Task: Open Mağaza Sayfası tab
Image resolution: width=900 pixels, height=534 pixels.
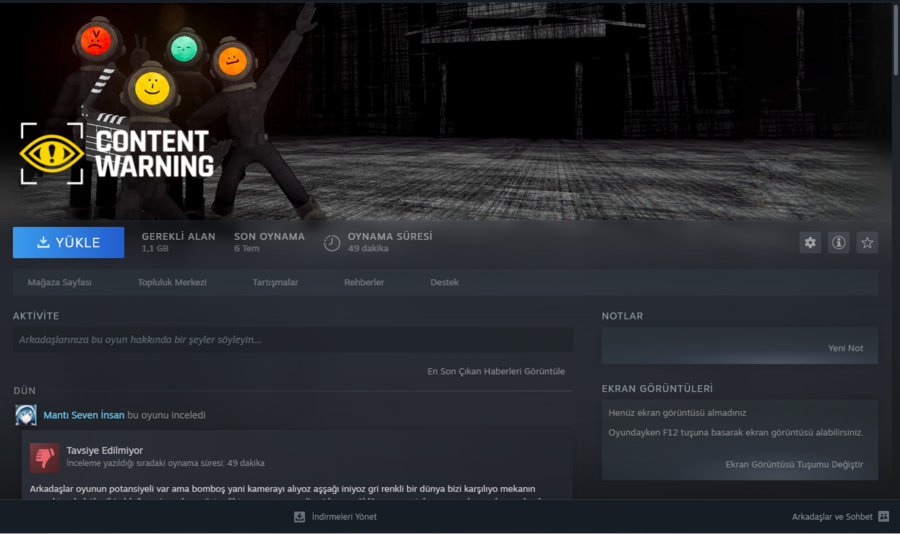Action: pyautogui.click(x=60, y=282)
